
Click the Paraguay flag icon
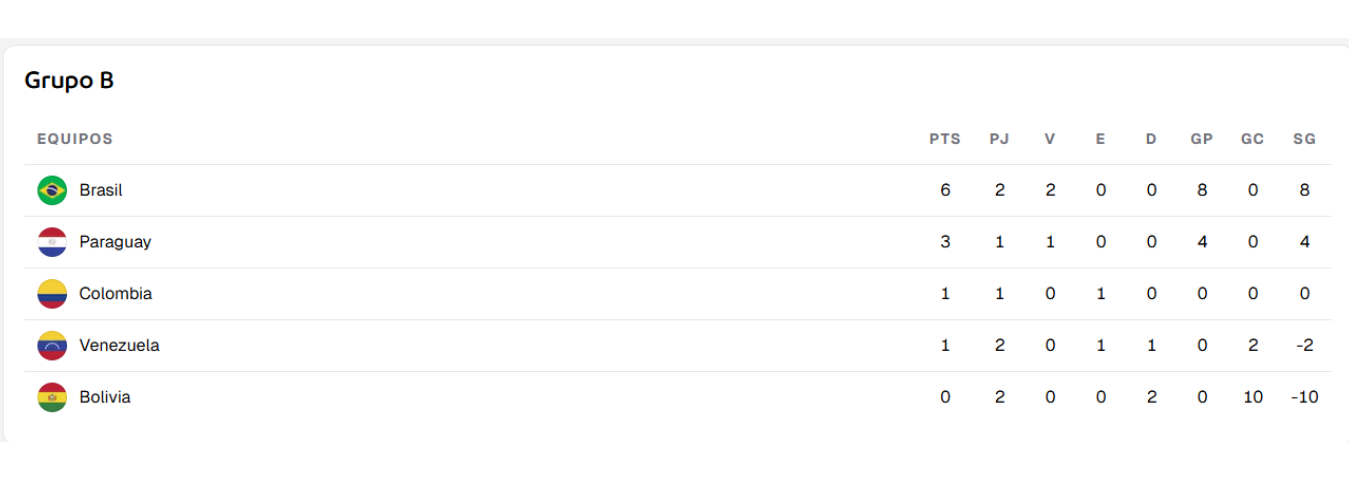pyautogui.click(x=52, y=242)
